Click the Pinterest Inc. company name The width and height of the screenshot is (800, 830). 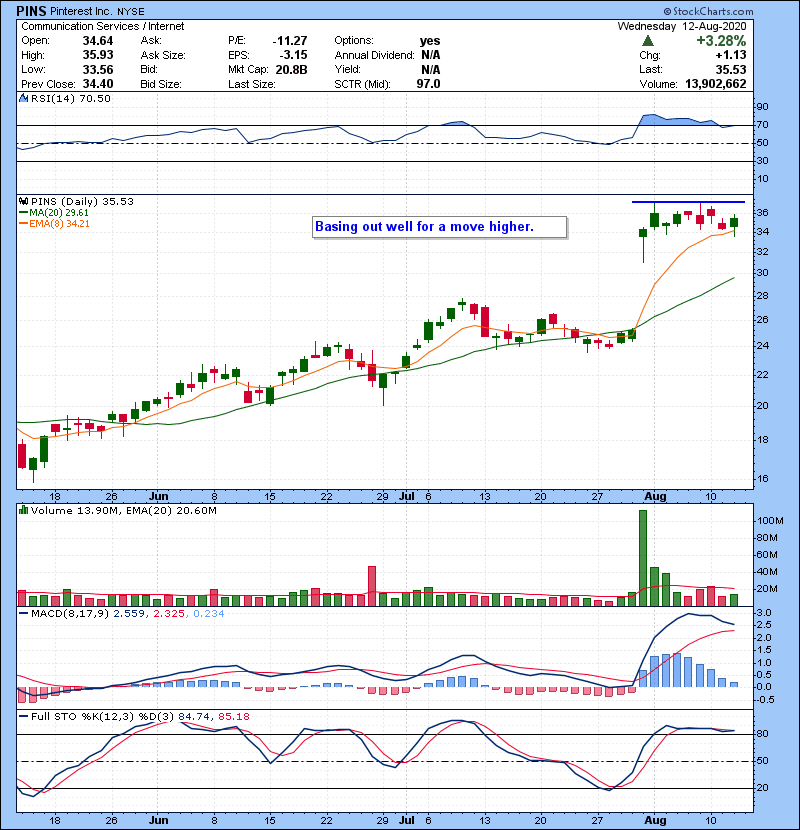coord(81,11)
